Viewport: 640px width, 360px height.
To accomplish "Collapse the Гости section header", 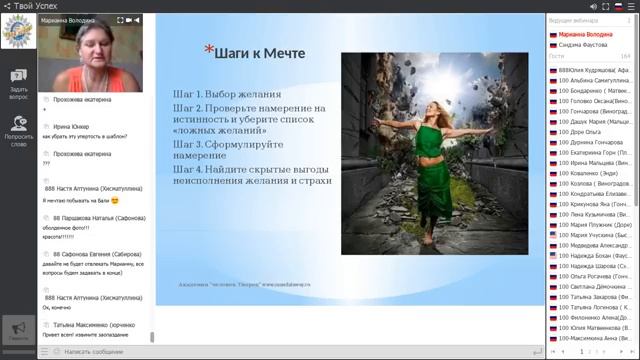I will coord(589,56).
